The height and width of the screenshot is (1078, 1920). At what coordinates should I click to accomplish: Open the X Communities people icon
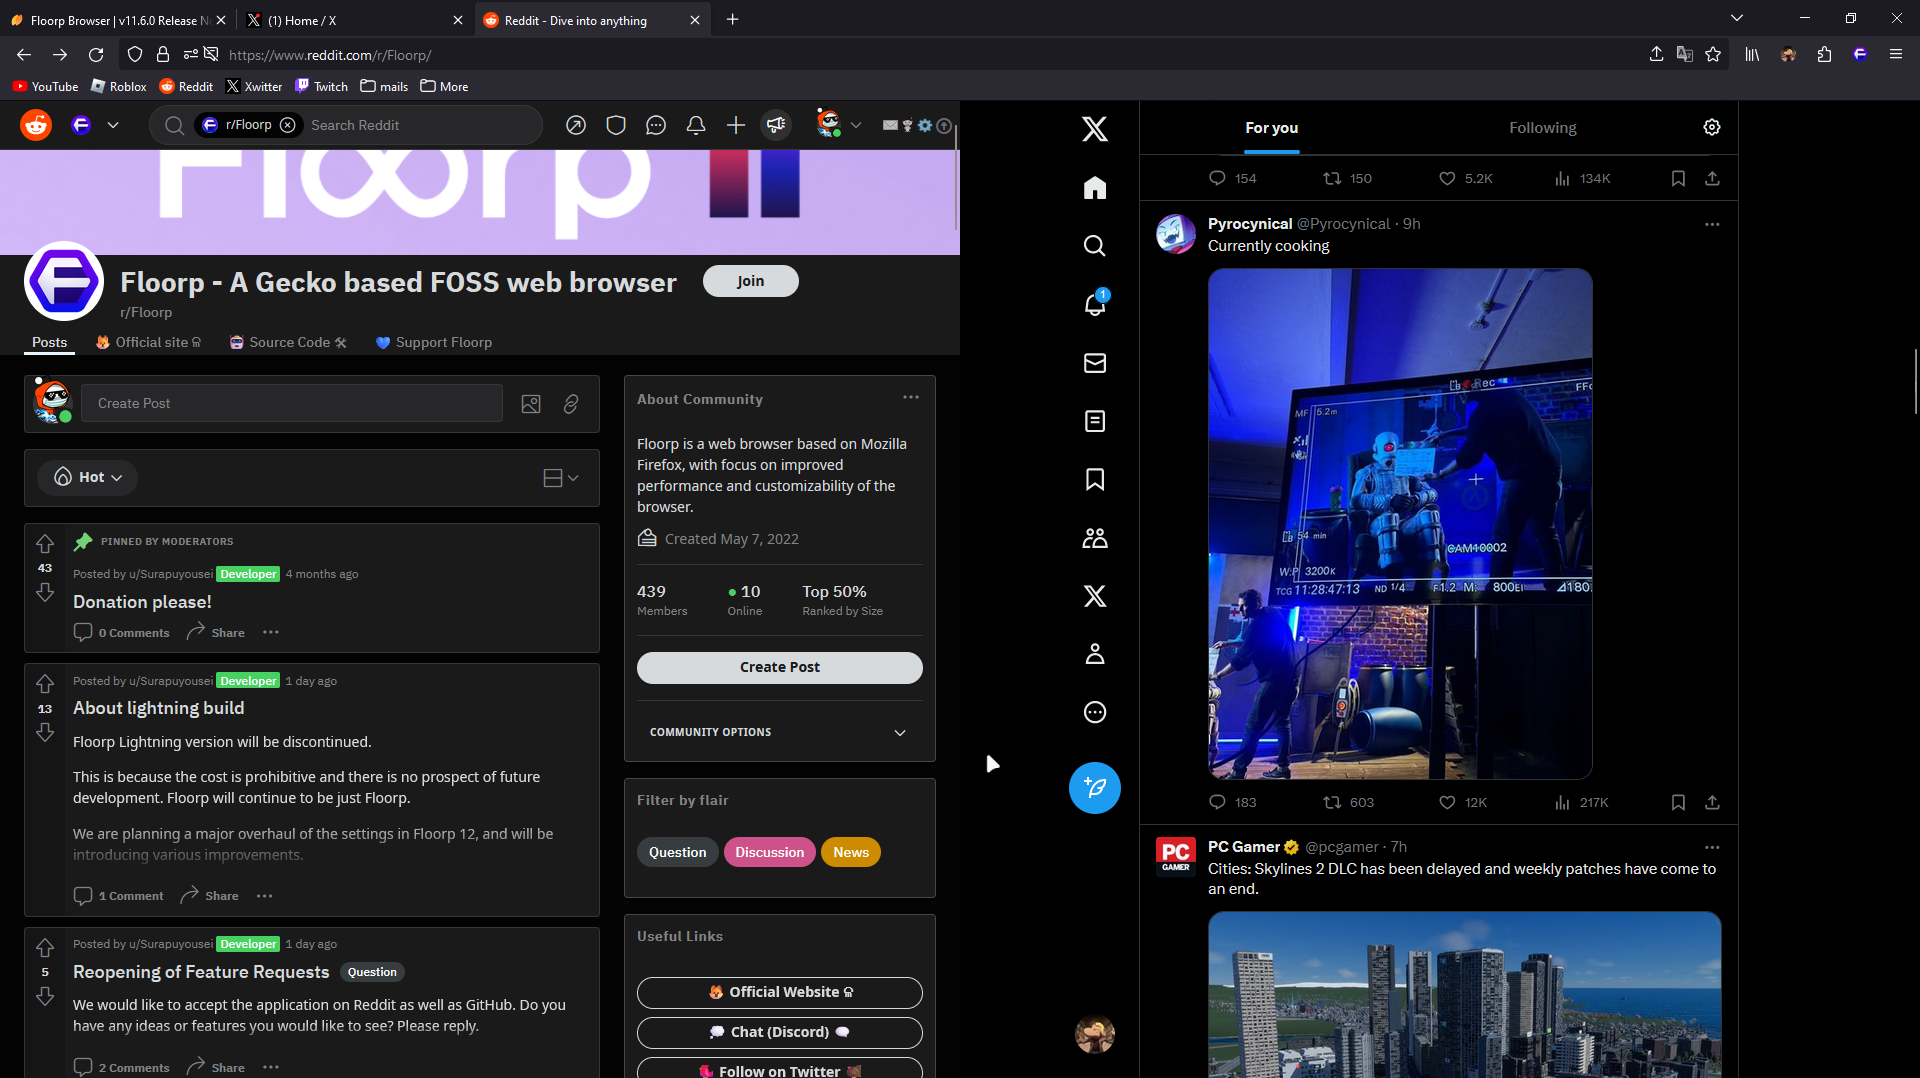pyautogui.click(x=1095, y=538)
